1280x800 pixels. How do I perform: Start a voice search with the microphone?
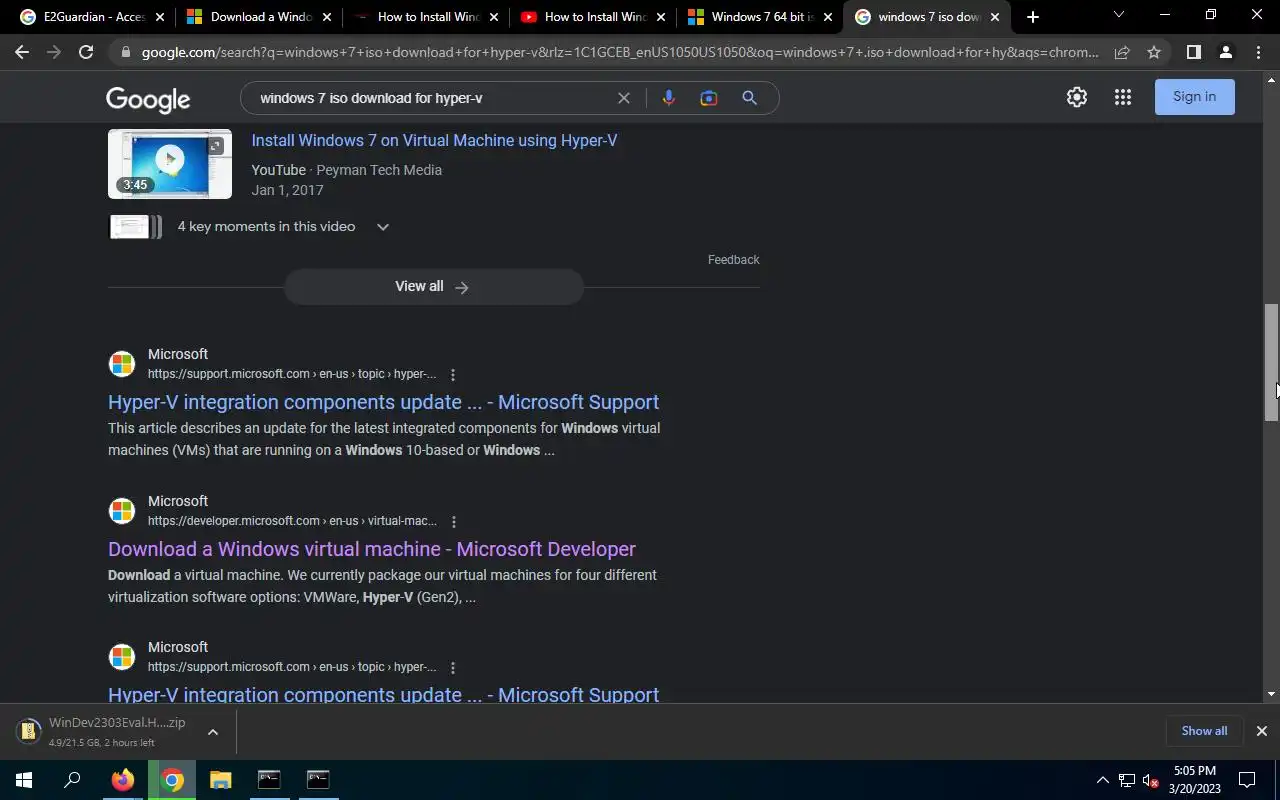(668, 98)
